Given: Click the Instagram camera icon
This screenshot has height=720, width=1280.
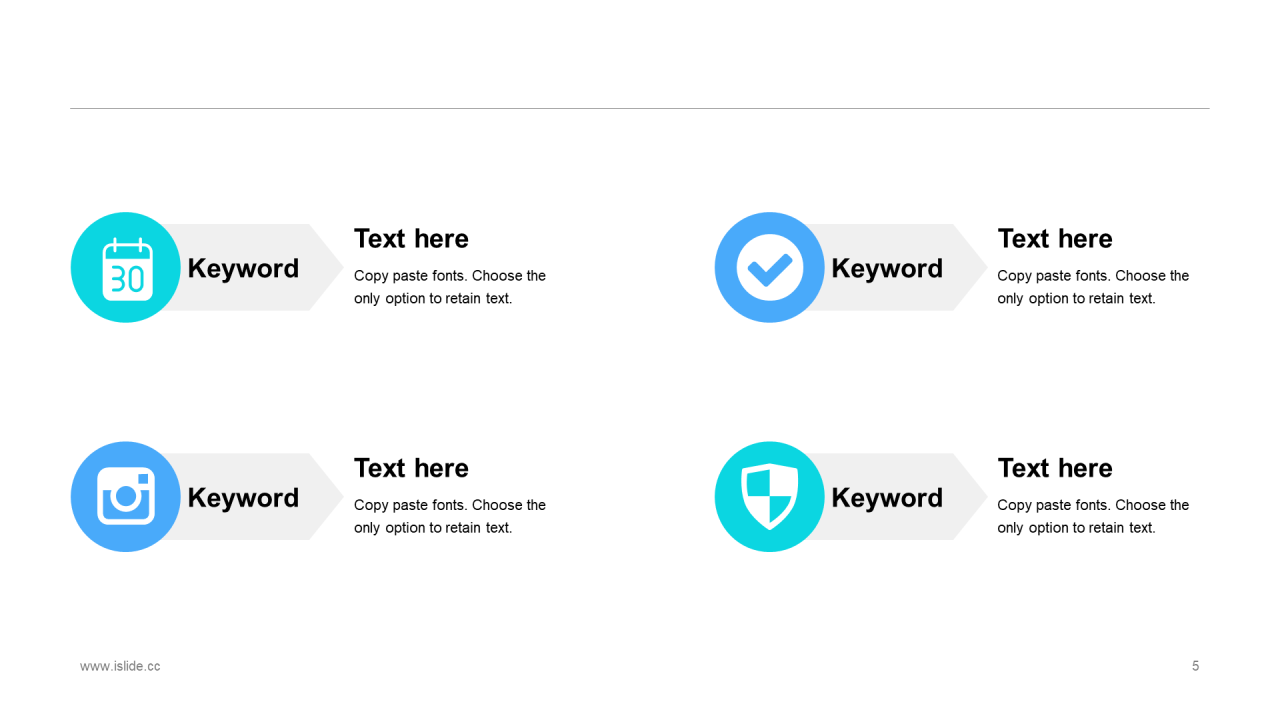Looking at the screenshot, I should [x=126, y=496].
